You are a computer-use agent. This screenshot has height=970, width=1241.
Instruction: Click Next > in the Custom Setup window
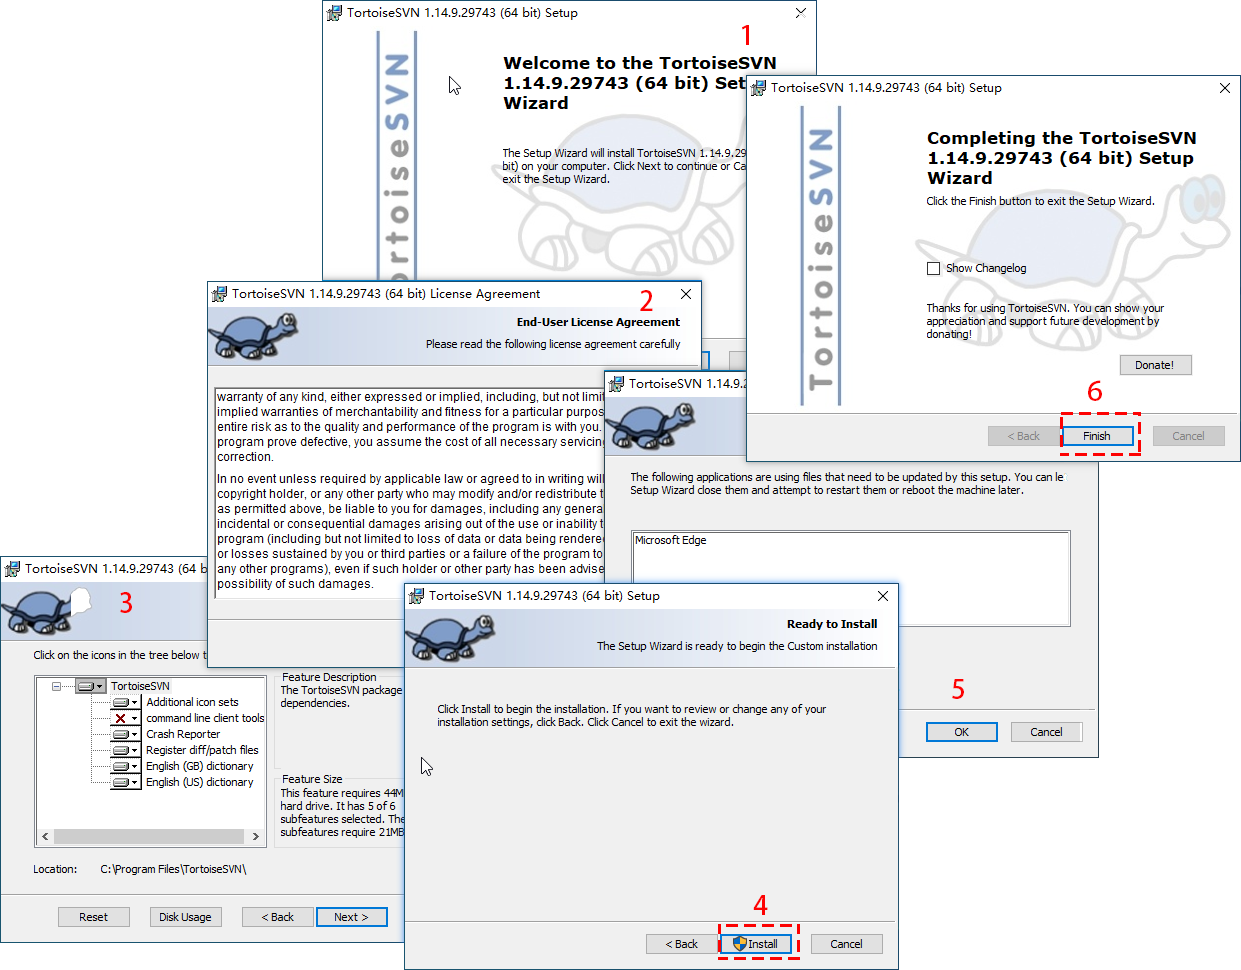[351, 917]
